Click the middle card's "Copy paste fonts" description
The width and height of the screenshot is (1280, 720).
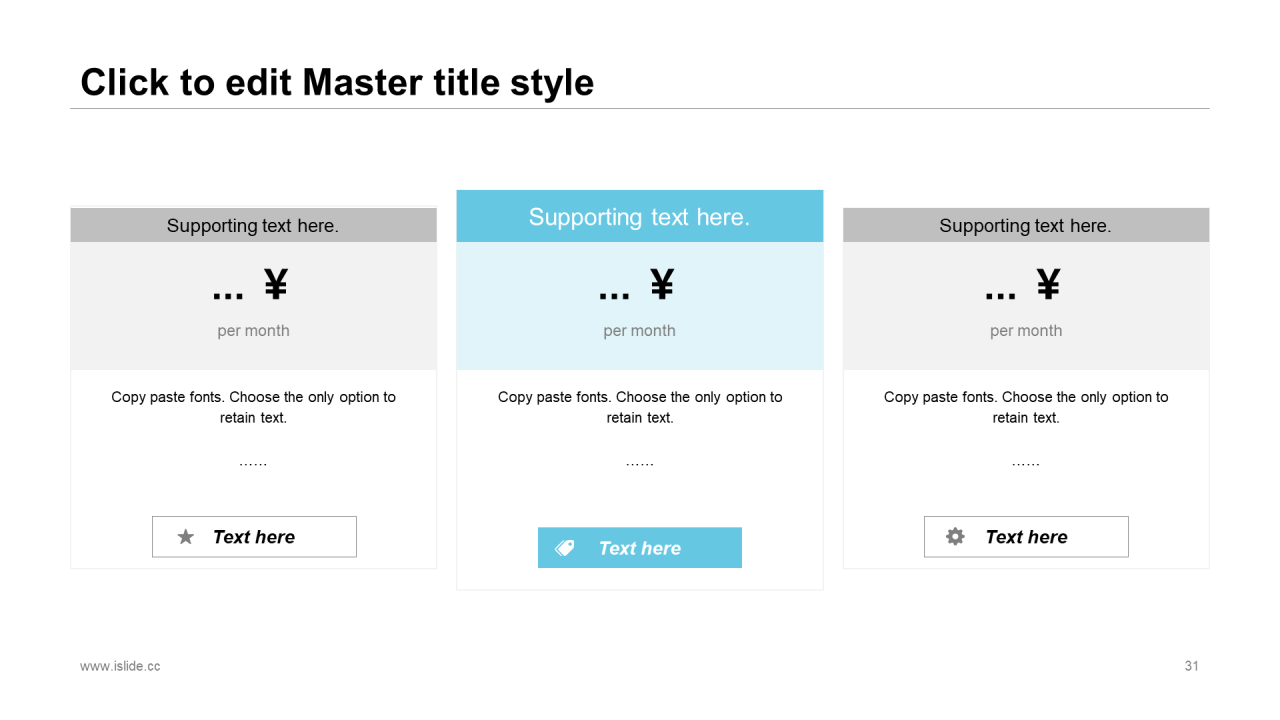pyautogui.click(x=640, y=407)
